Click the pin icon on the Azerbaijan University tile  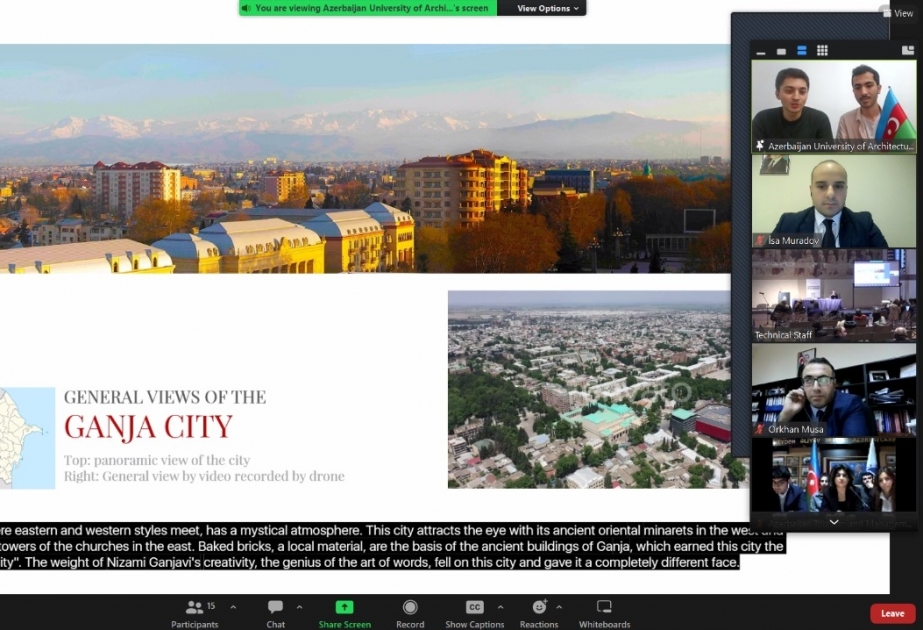760,145
